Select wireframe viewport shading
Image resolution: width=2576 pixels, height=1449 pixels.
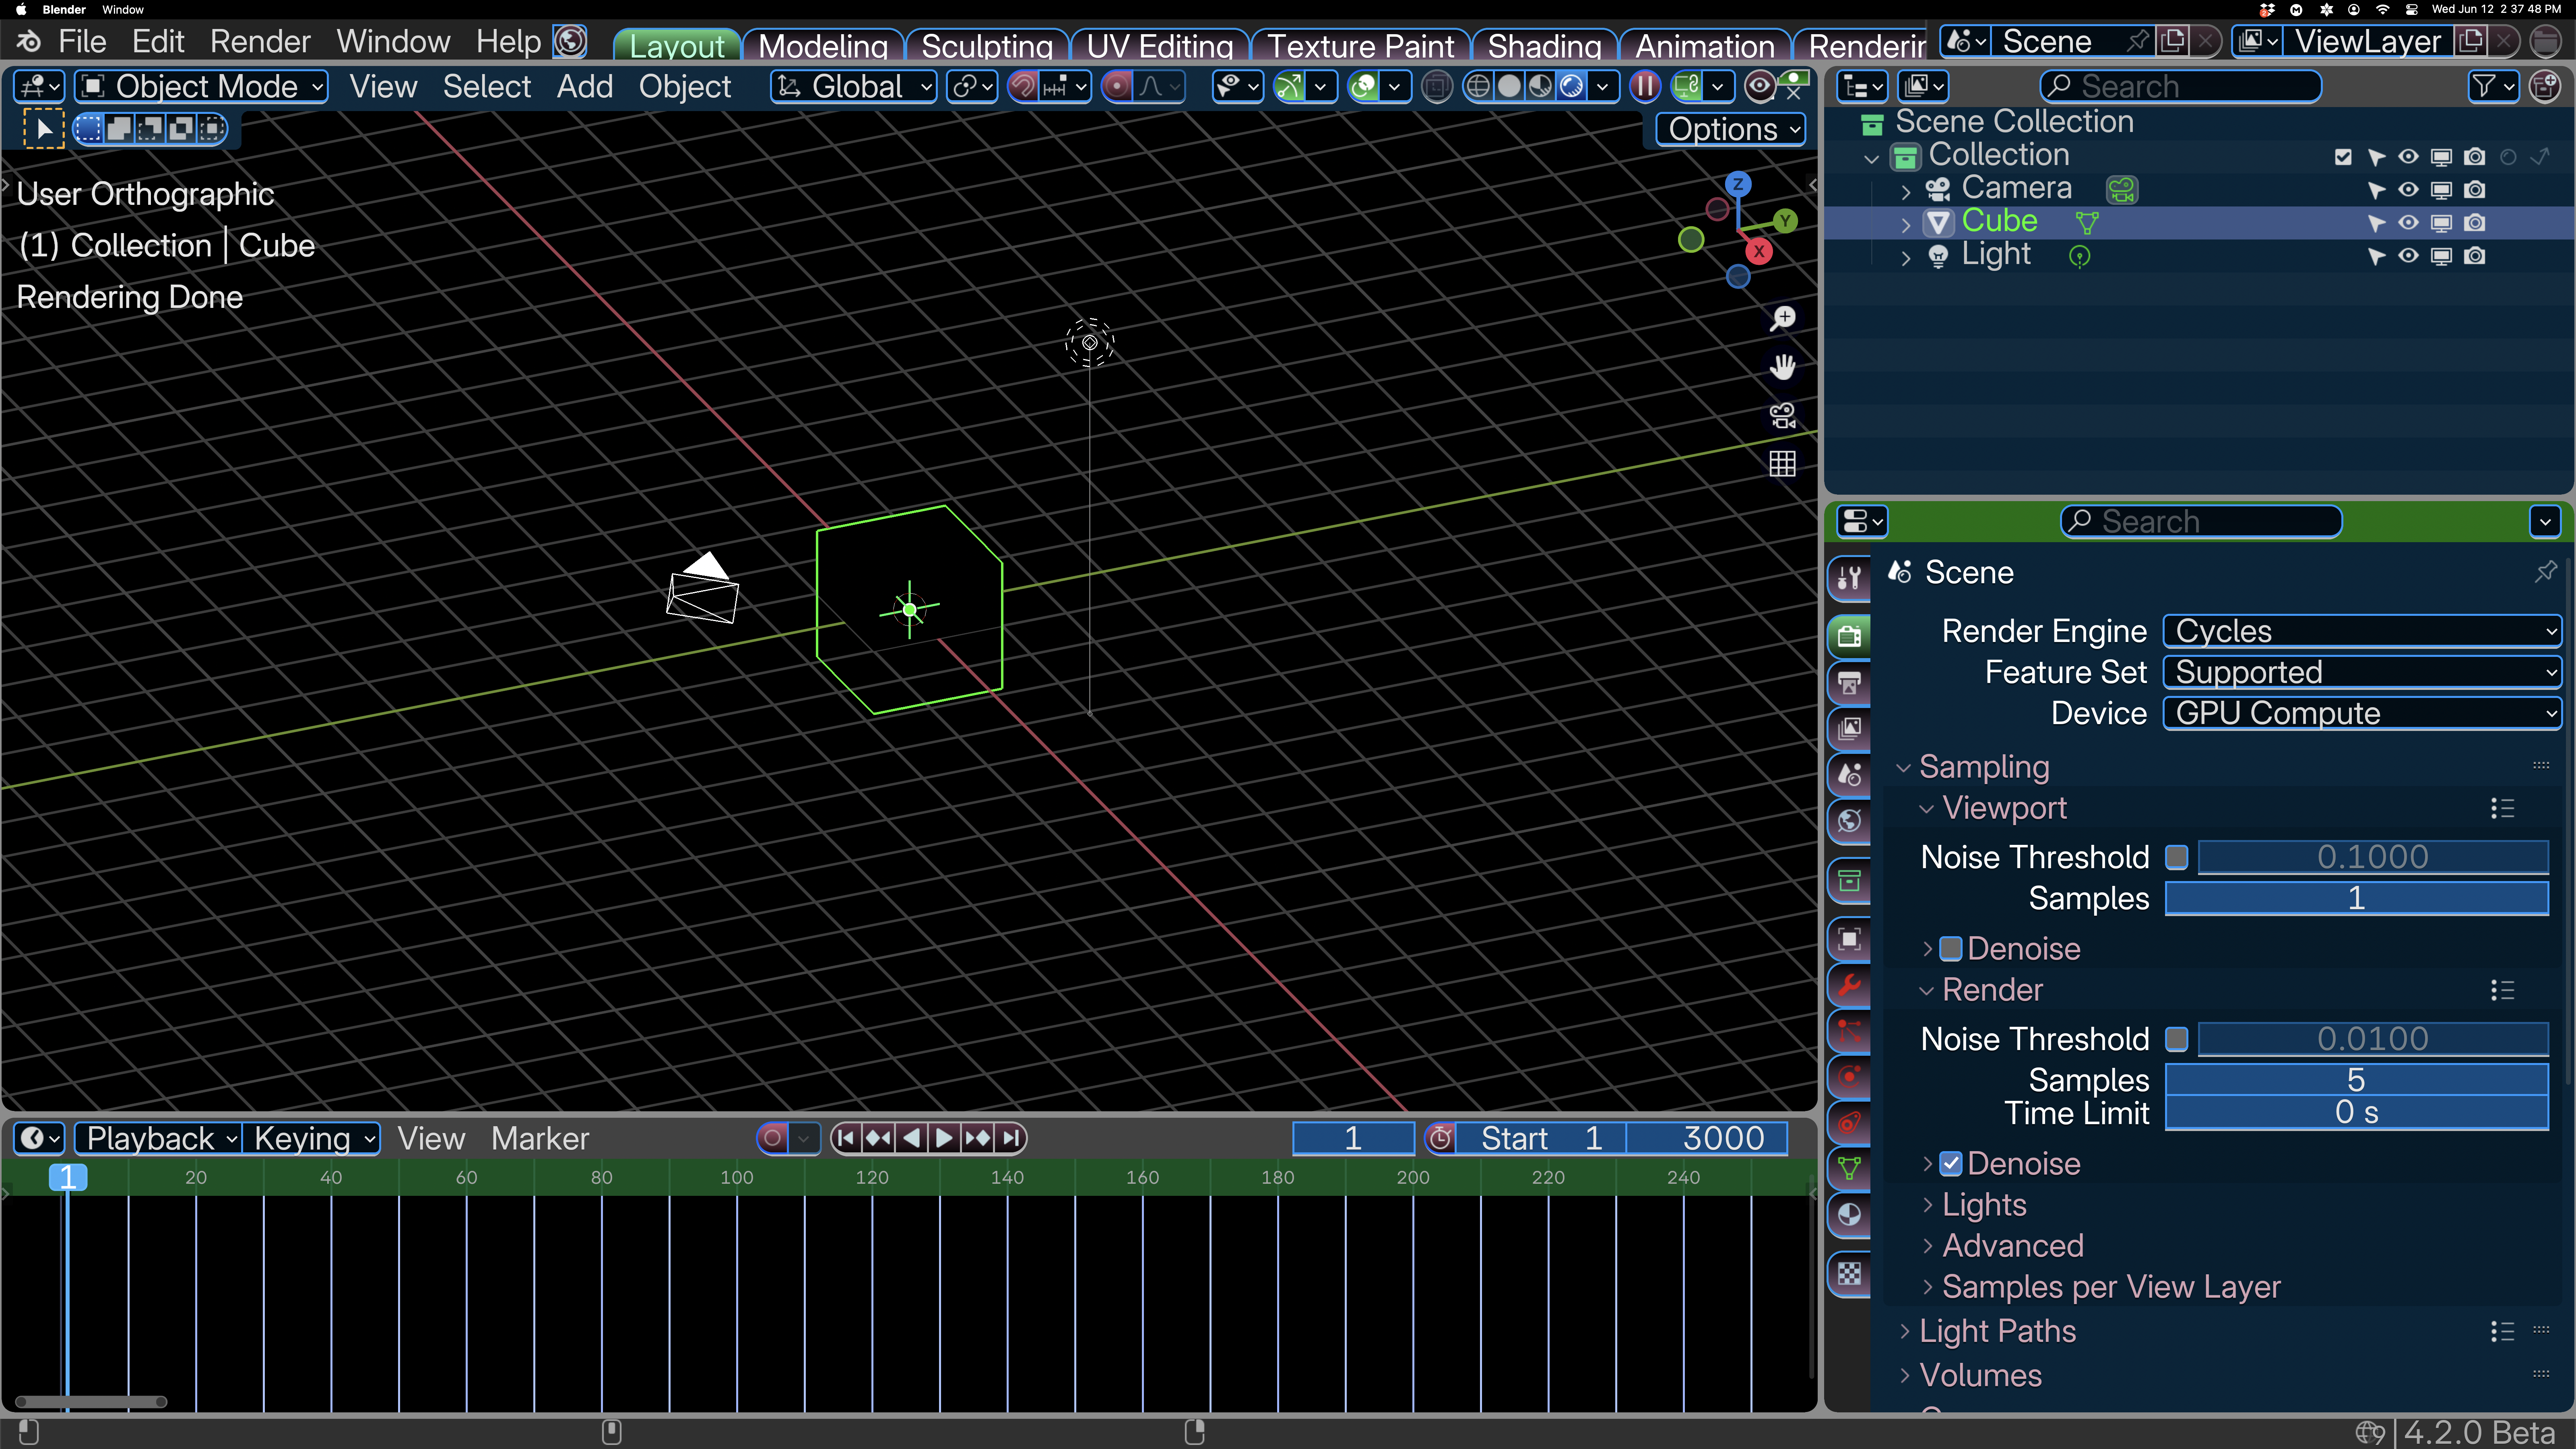tap(1478, 87)
